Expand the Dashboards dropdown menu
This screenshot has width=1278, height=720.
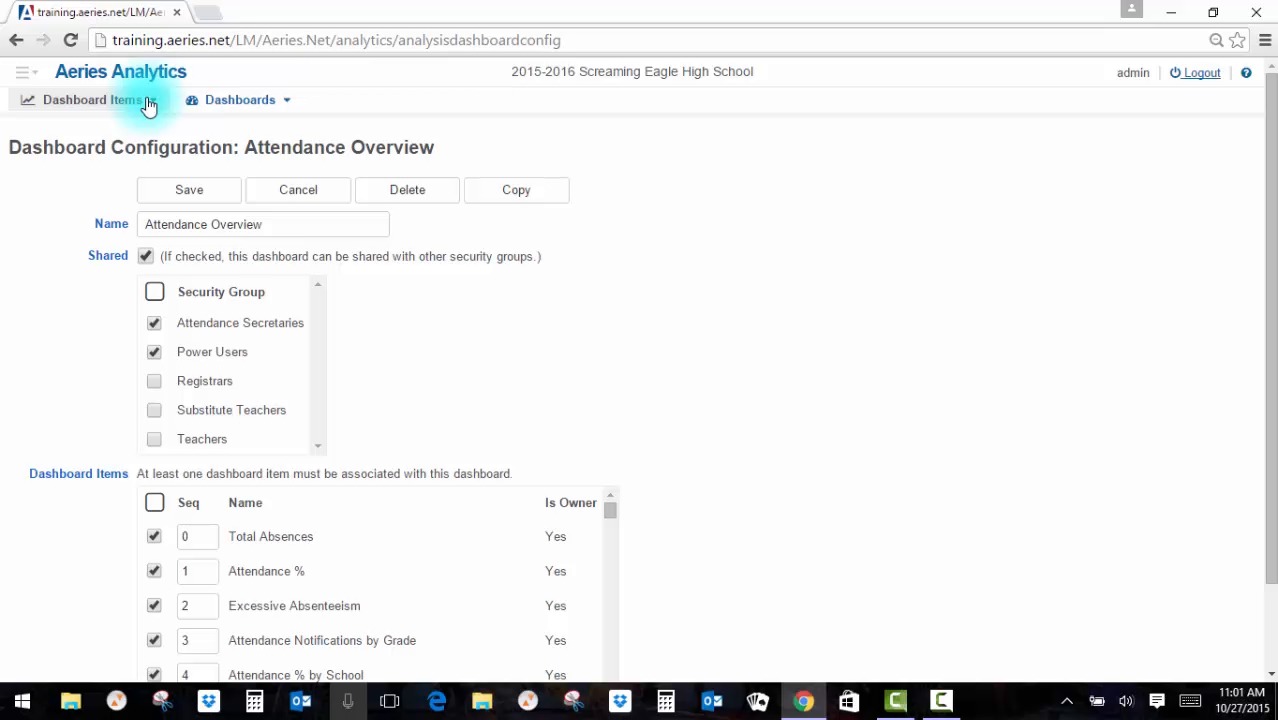pyautogui.click(x=240, y=100)
